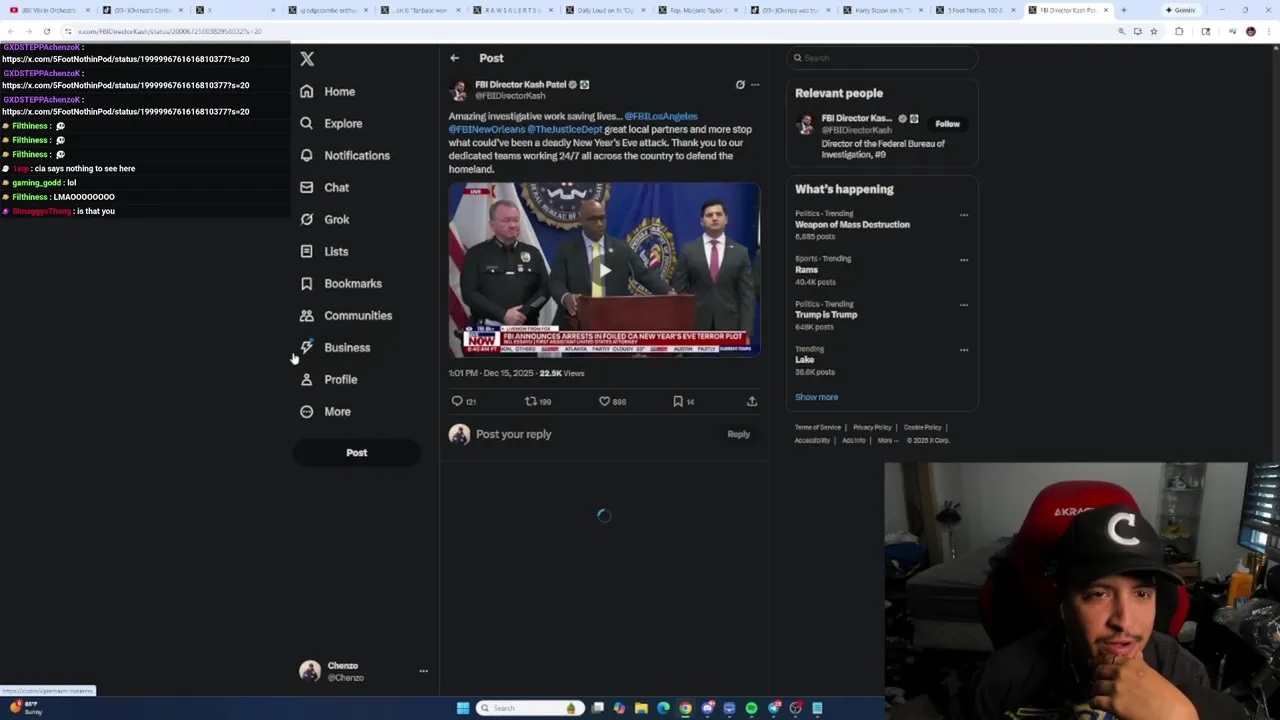Click the Reply button
The height and width of the screenshot is (720, 1280).
click(x=738, y=434)
